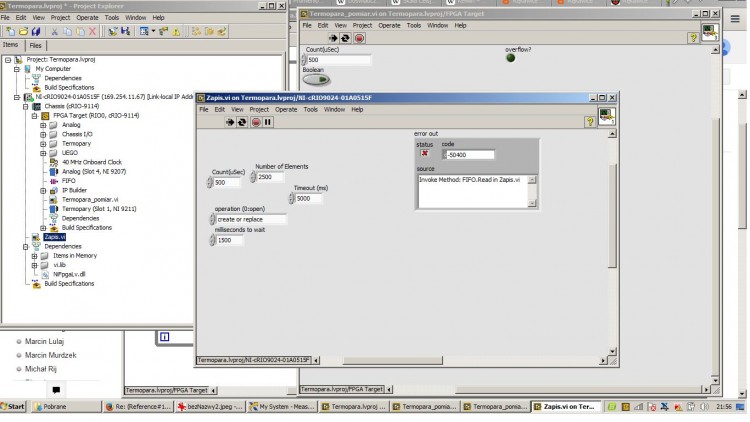The width and height of the screenshot is (750, 422).
Task: Click the red Delete X icon
Action: [x=92, y=32]
